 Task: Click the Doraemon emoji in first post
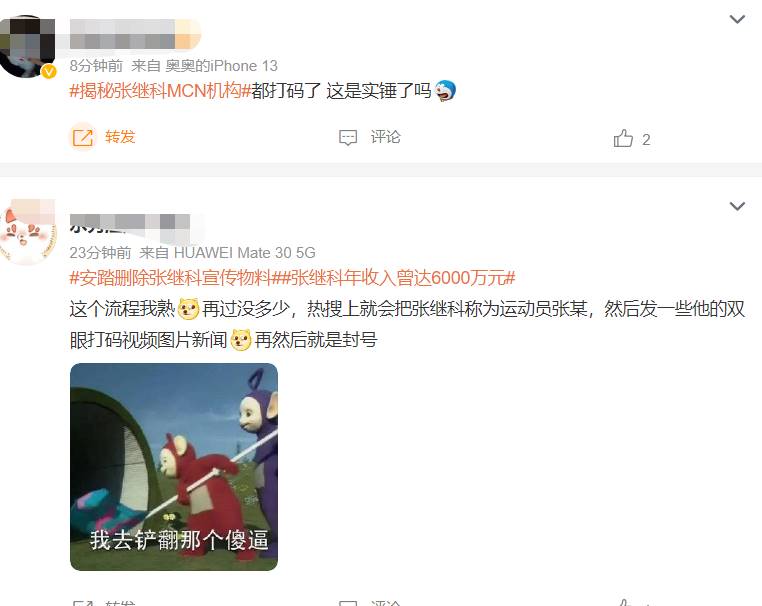[x=445, y=90]
